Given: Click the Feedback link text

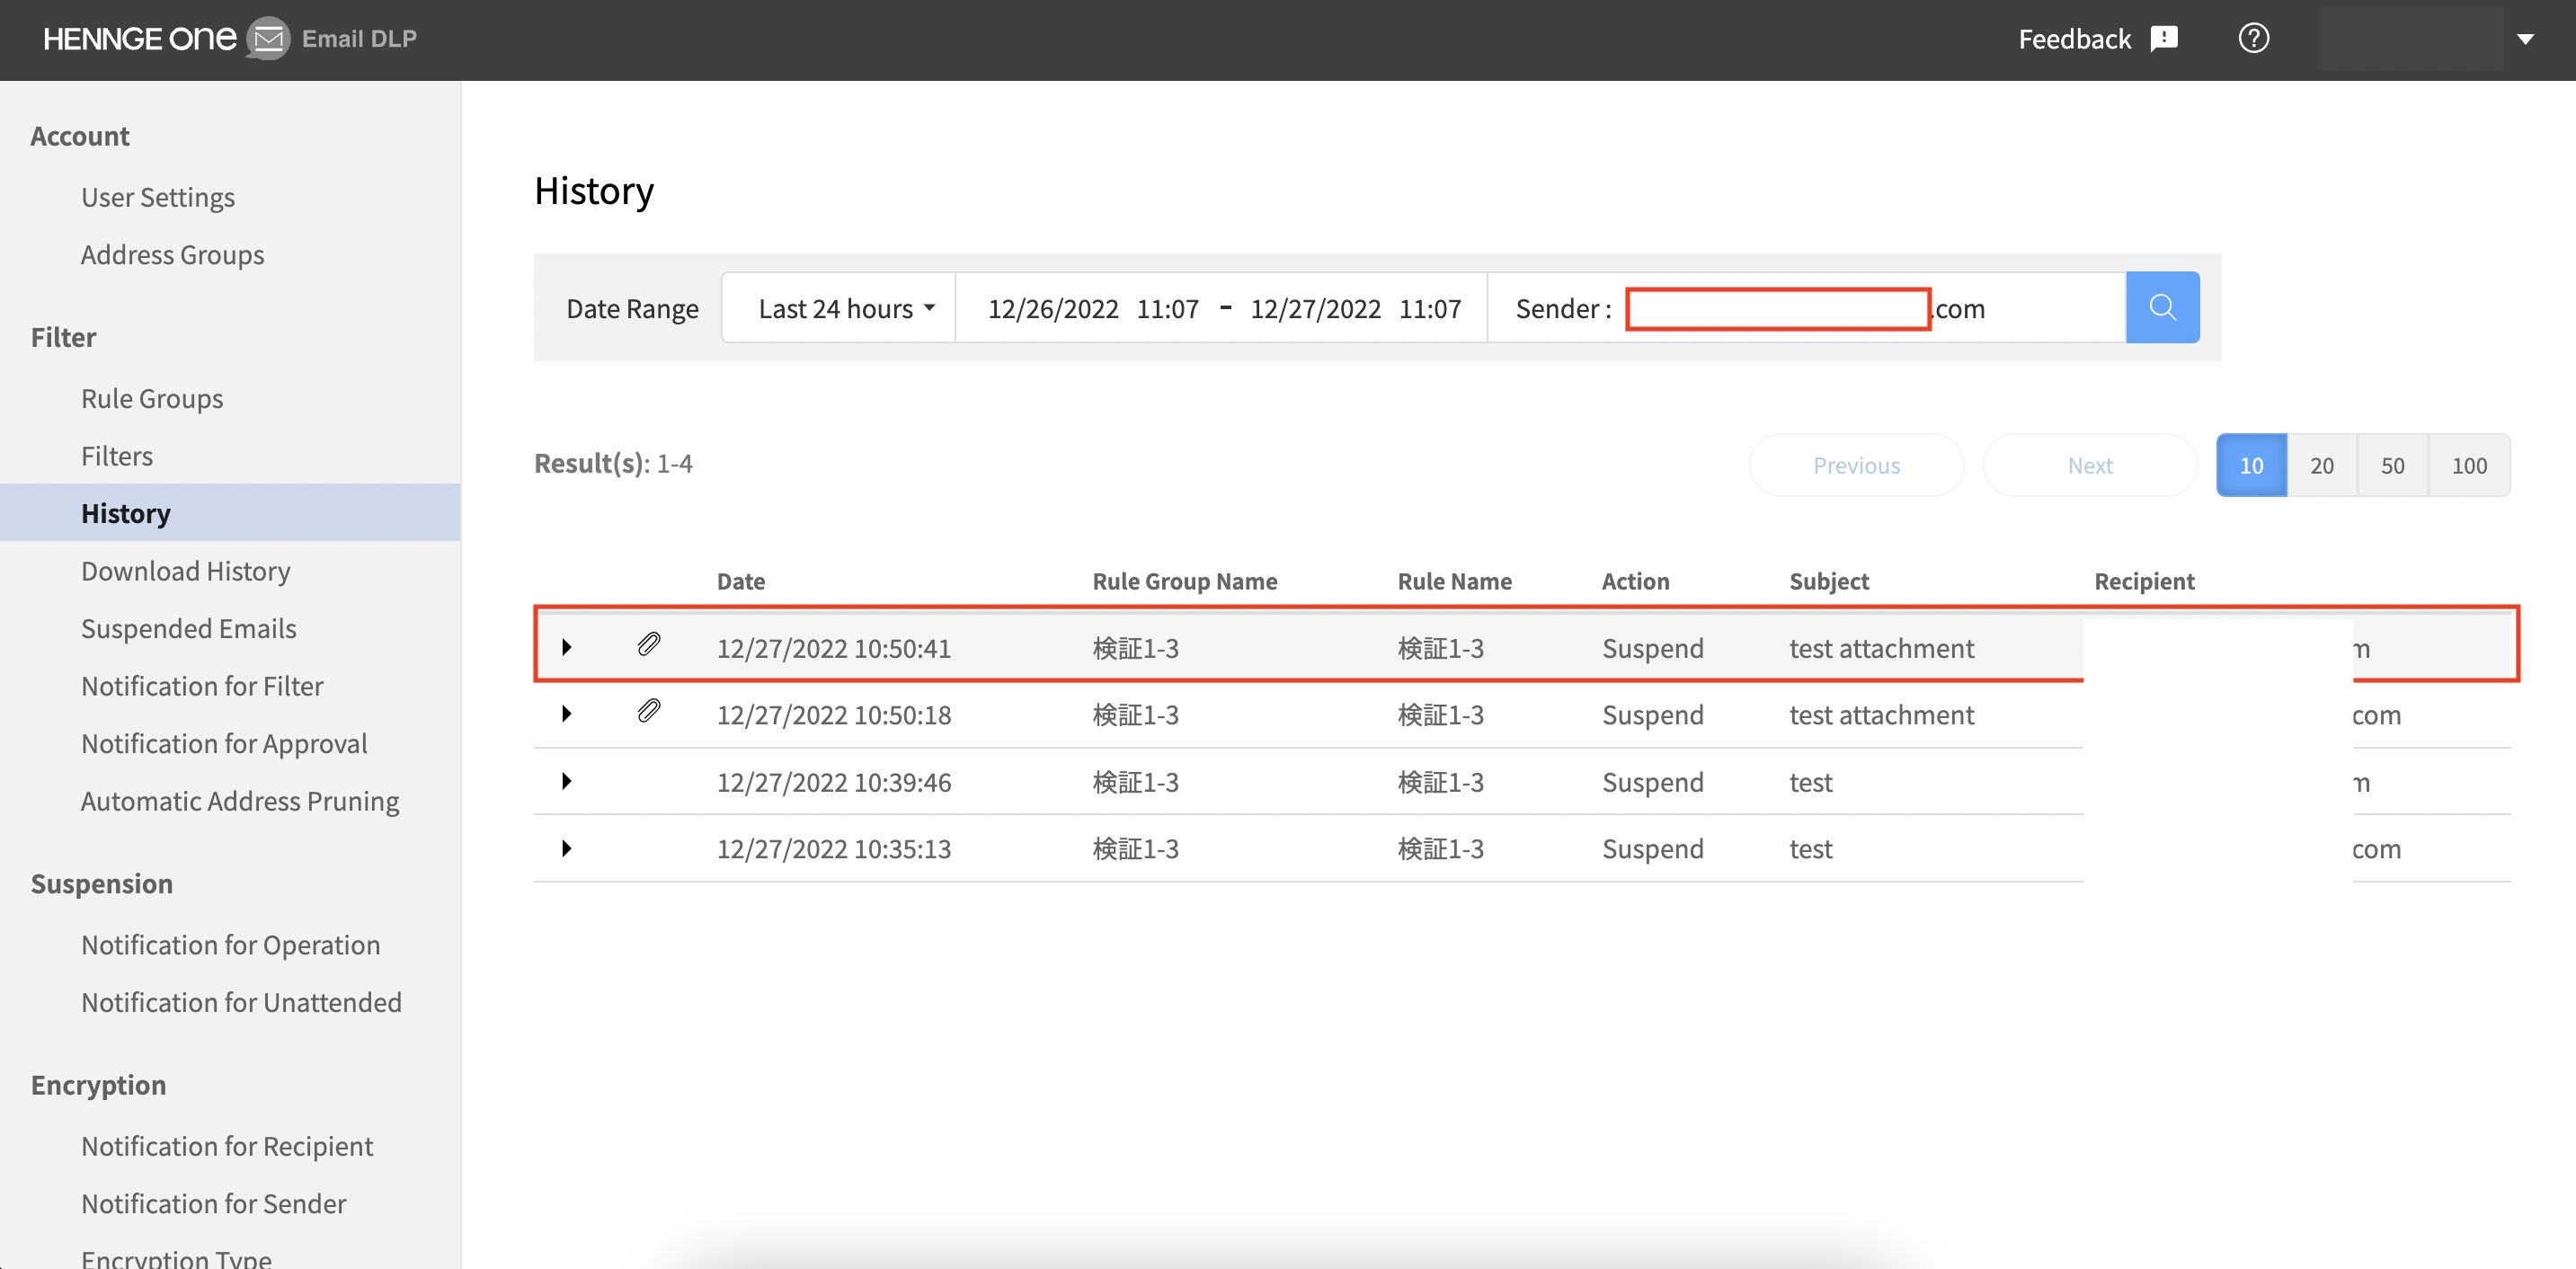Looking at the screenshot, I should point(2074,39).
